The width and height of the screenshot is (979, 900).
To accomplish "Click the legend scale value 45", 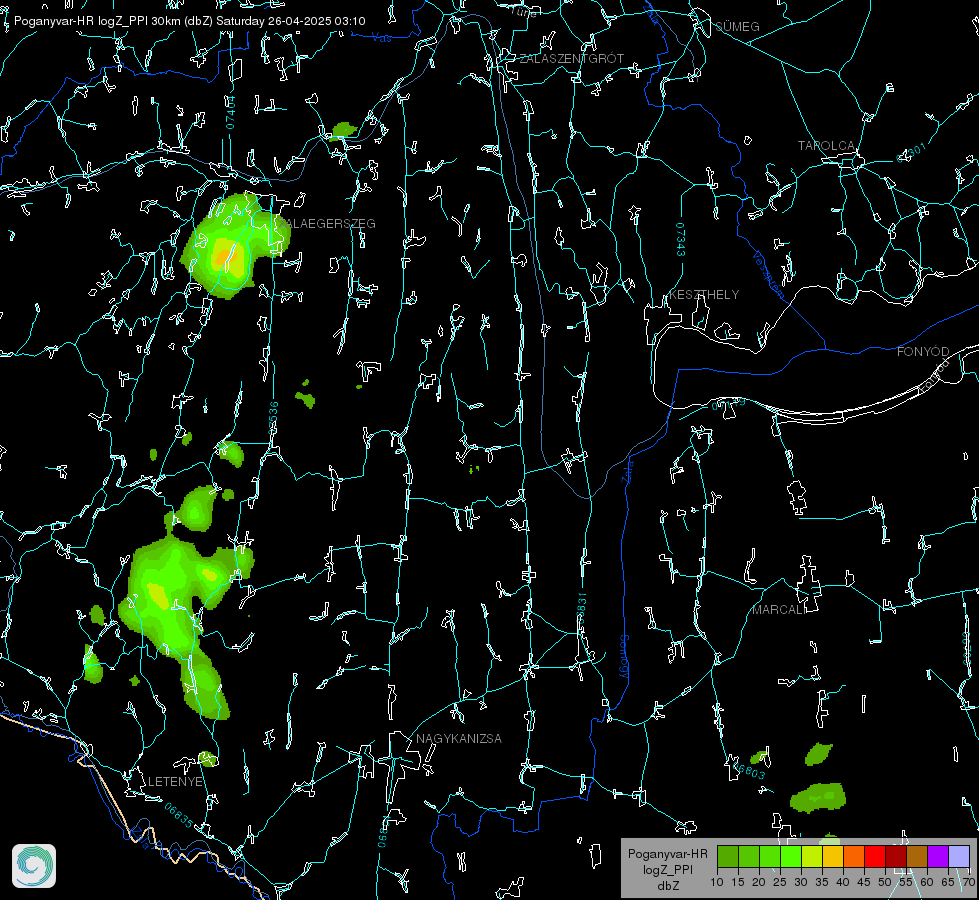I will (x=863, y=882).
